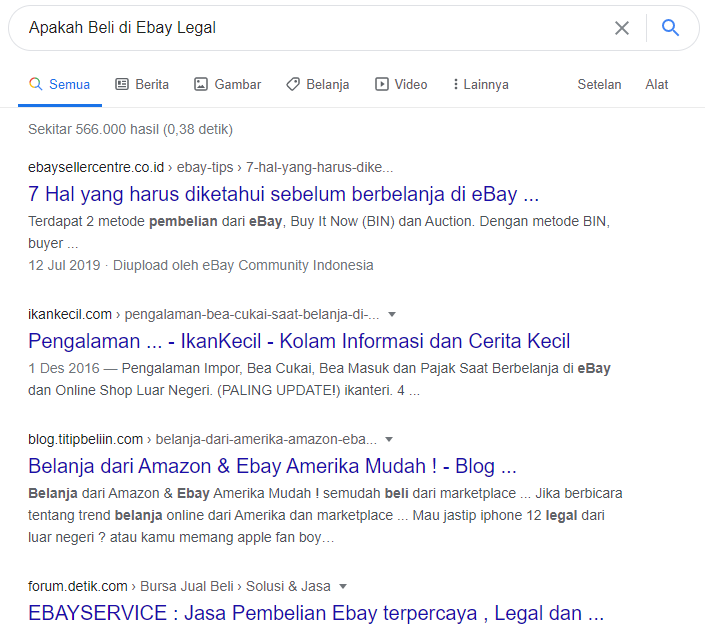
Task: Select the Semua tab
Action: (x=60, y=85)
